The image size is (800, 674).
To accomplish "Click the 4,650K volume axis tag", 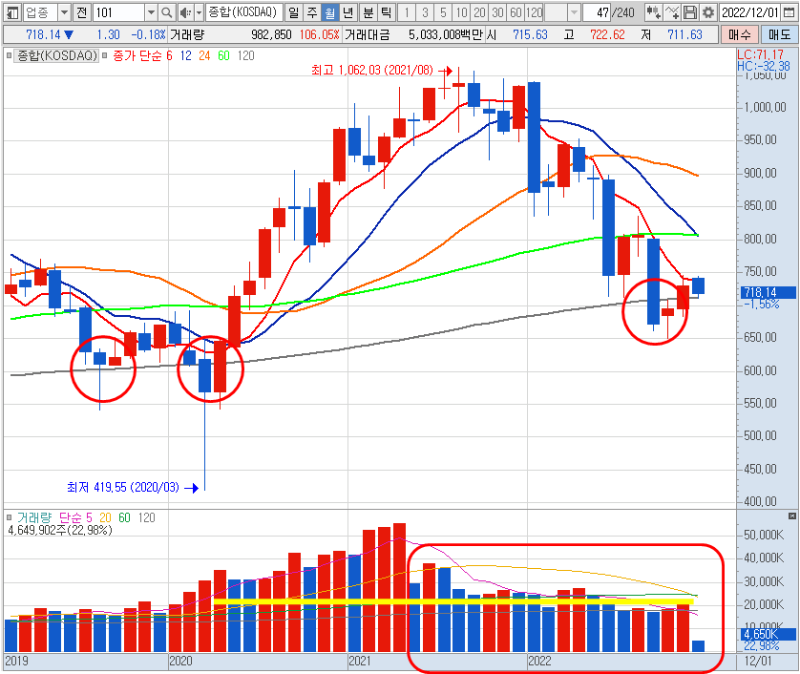I will (x=768, y=634).
